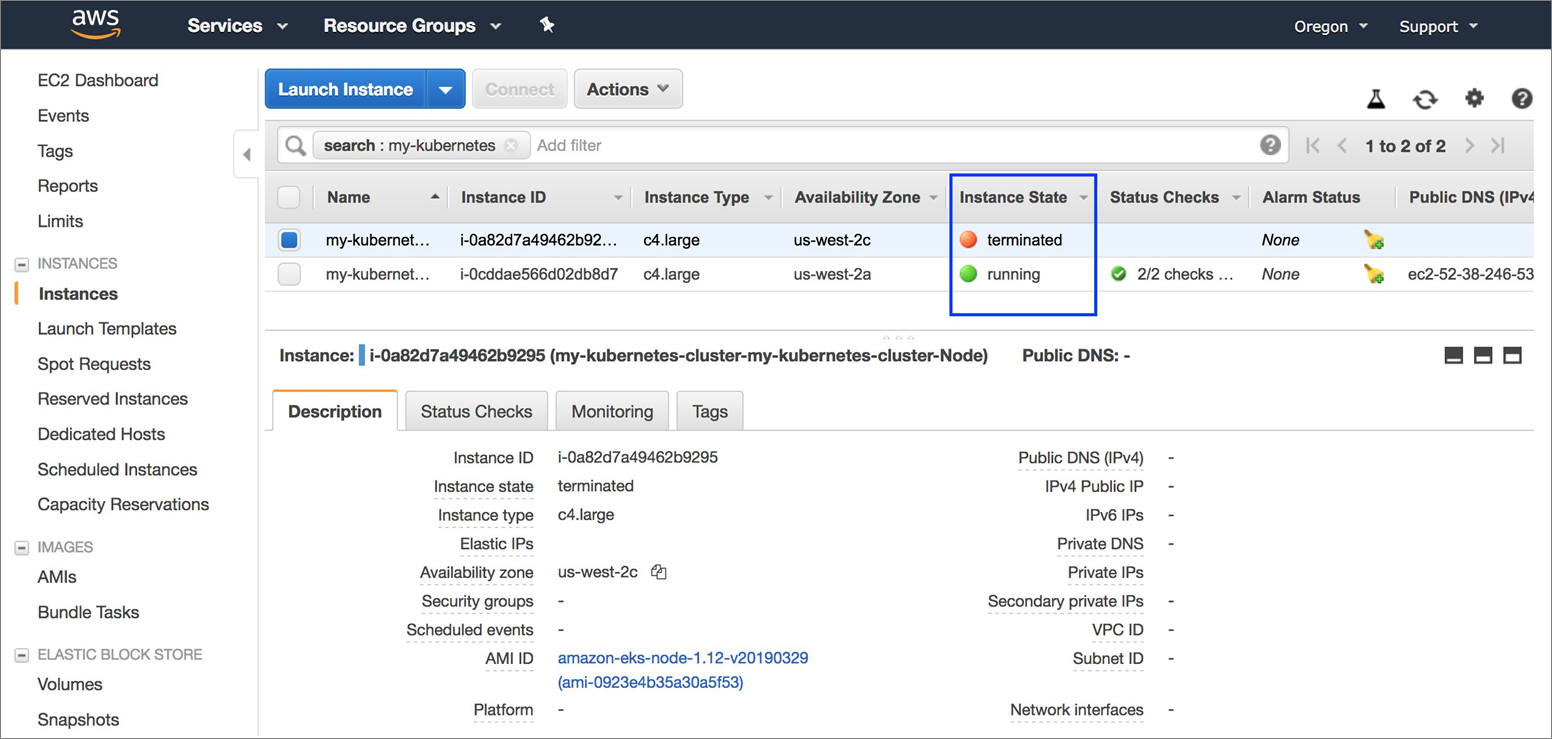The image size is (1552, 739).
Task: Go to last page of results
Action: click(1498, 146)
